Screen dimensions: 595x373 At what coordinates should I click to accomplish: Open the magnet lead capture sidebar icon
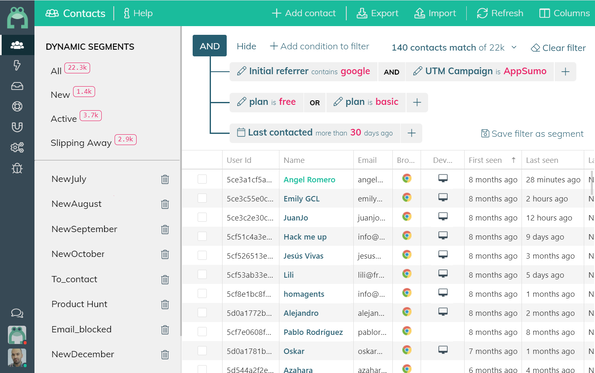coord(17,127)
